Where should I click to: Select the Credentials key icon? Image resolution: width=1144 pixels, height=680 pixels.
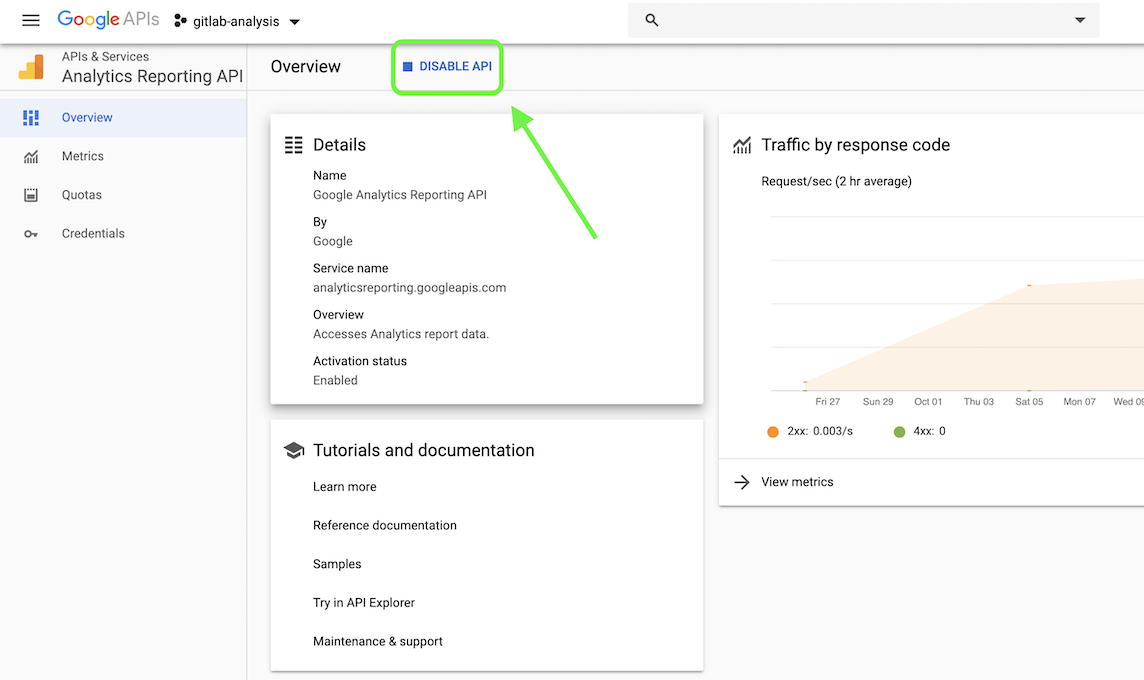tap(31, 233)
